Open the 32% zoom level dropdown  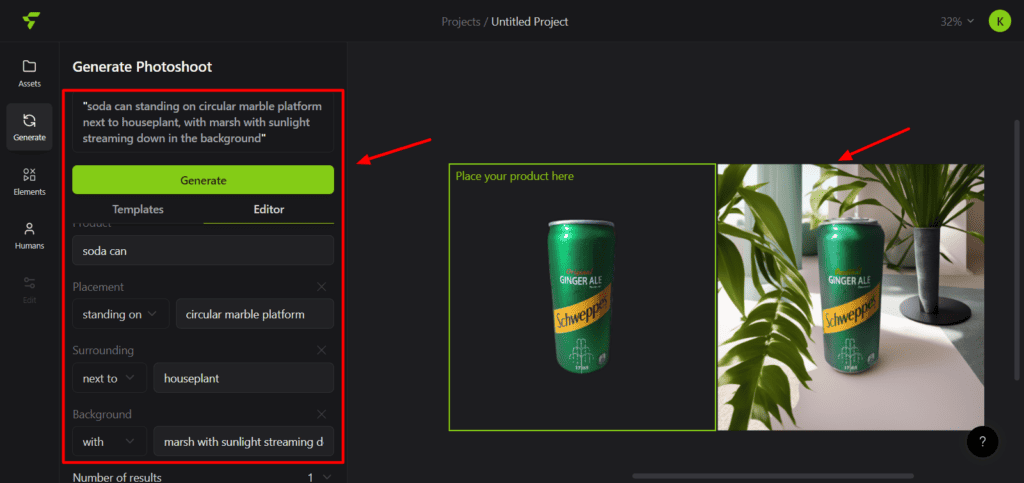956,21
